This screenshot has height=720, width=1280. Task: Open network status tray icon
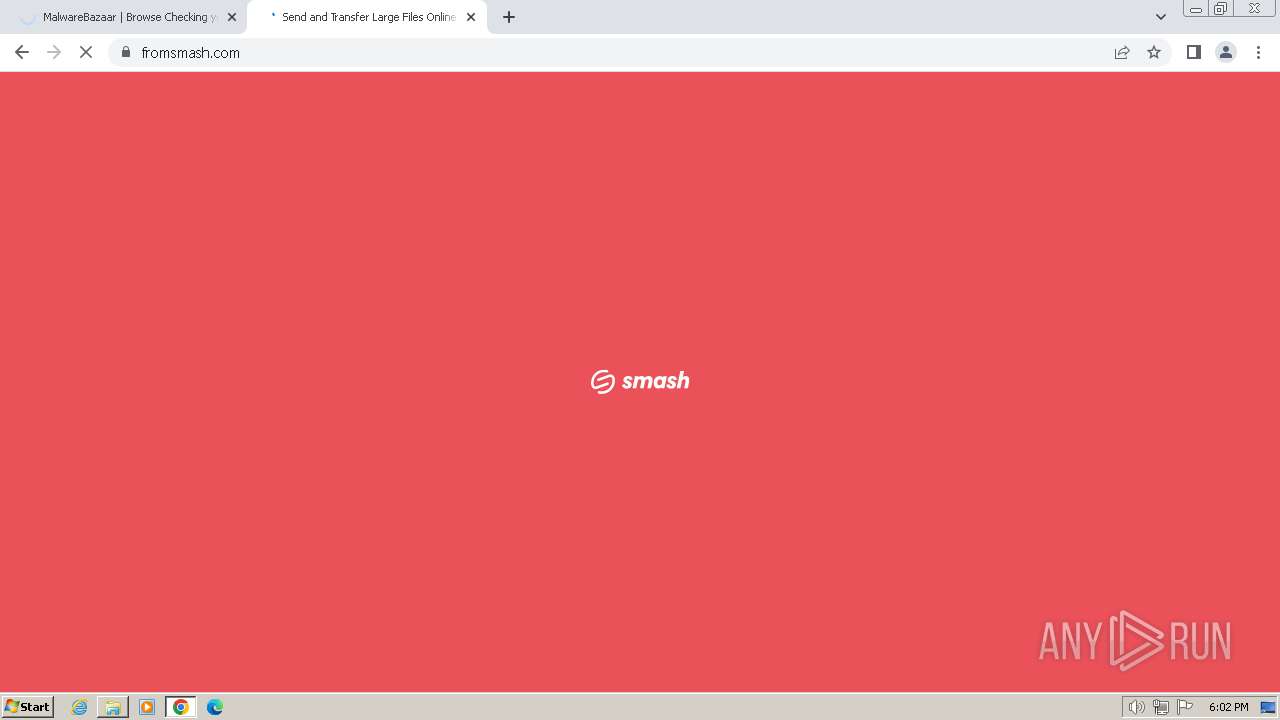(1161, 707)
